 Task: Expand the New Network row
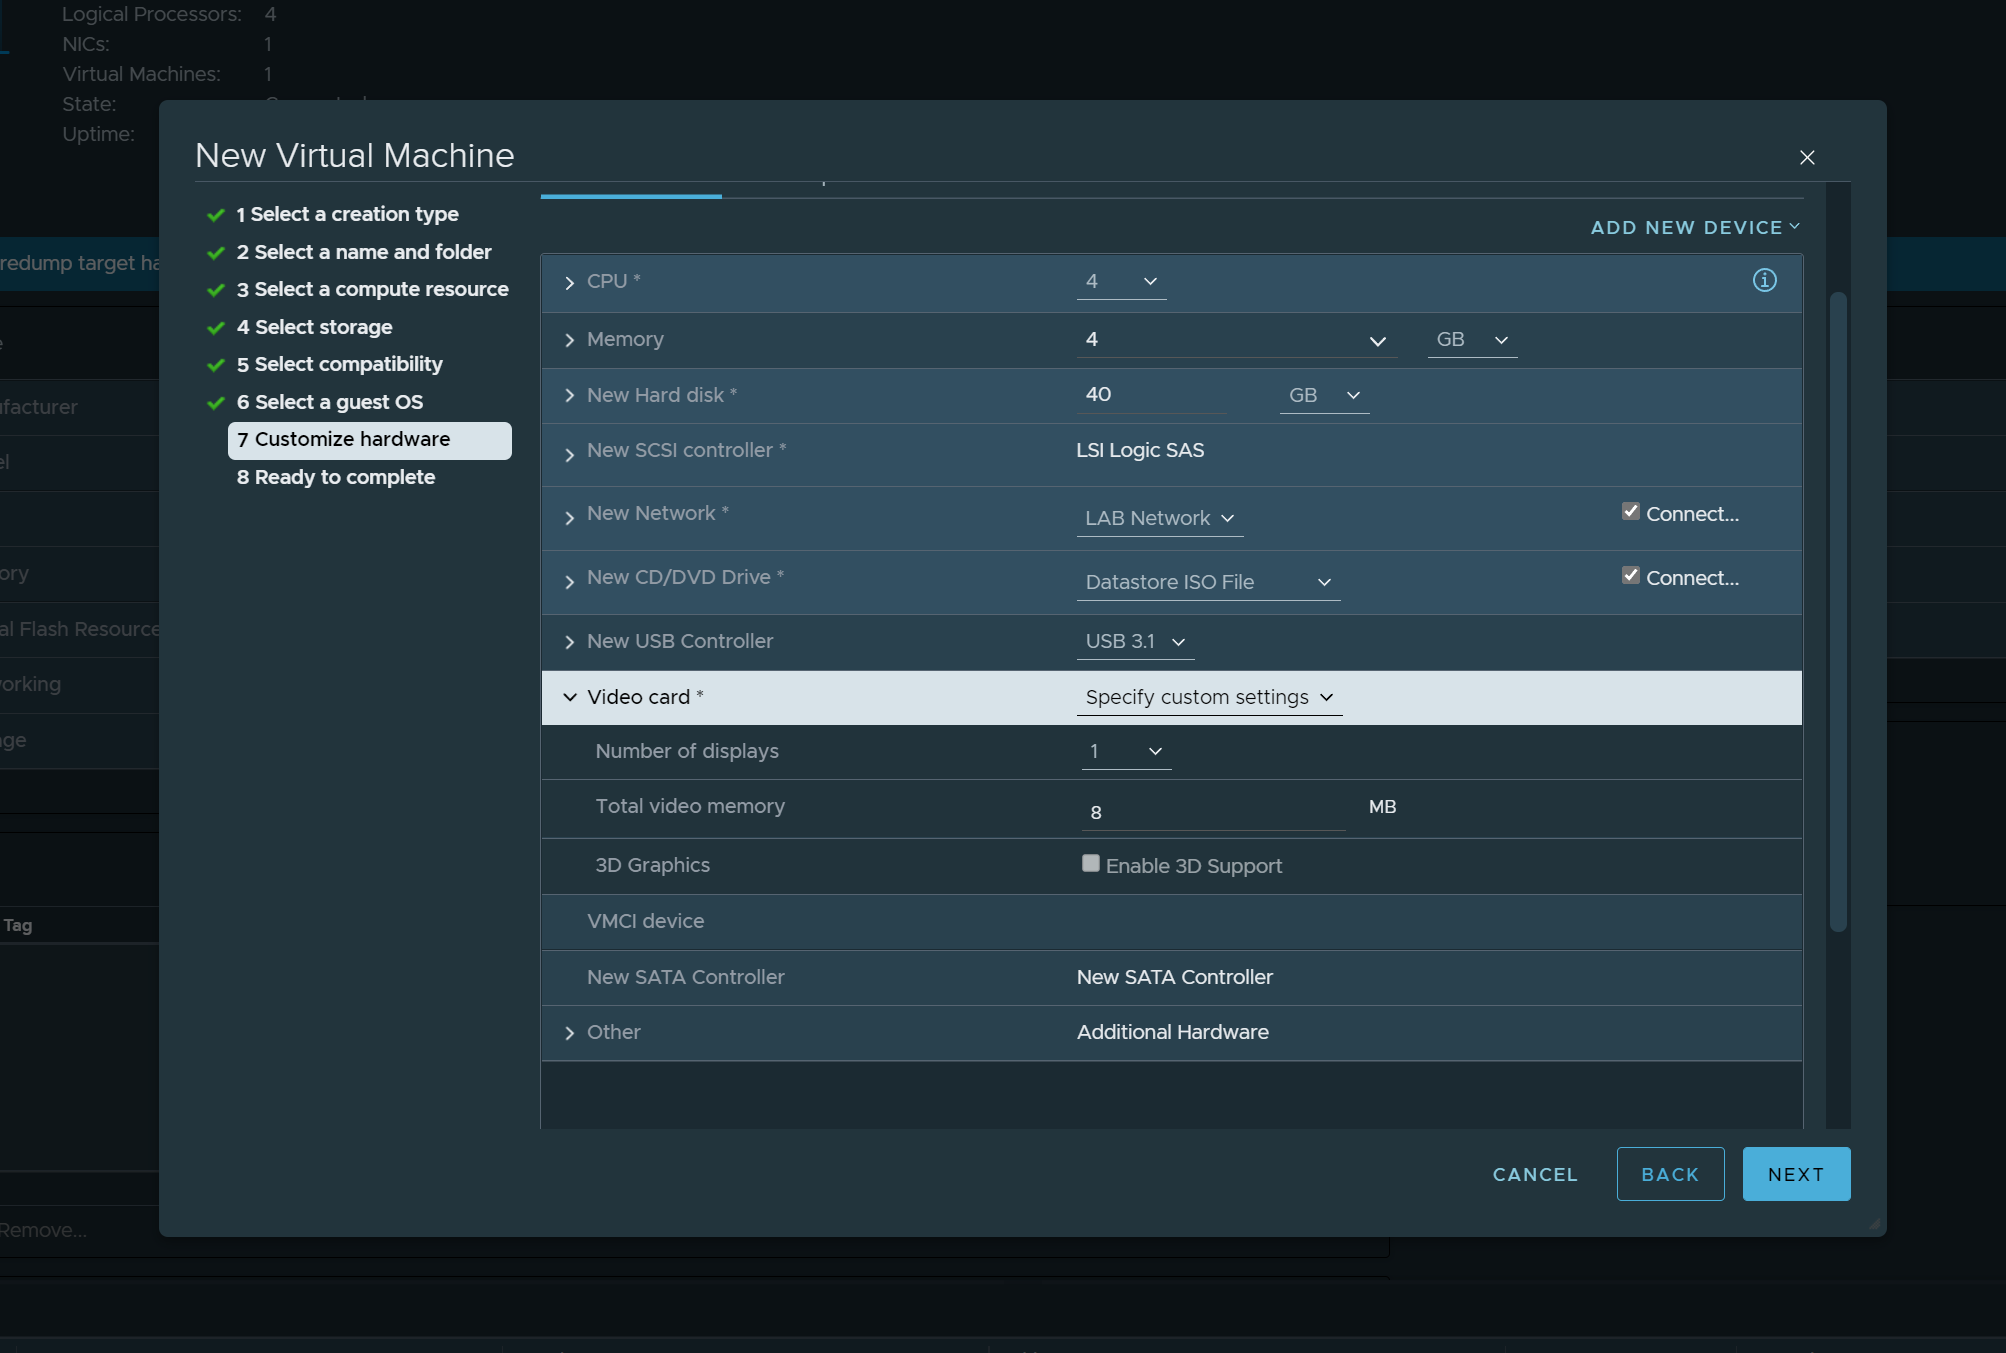coord(570,518)
